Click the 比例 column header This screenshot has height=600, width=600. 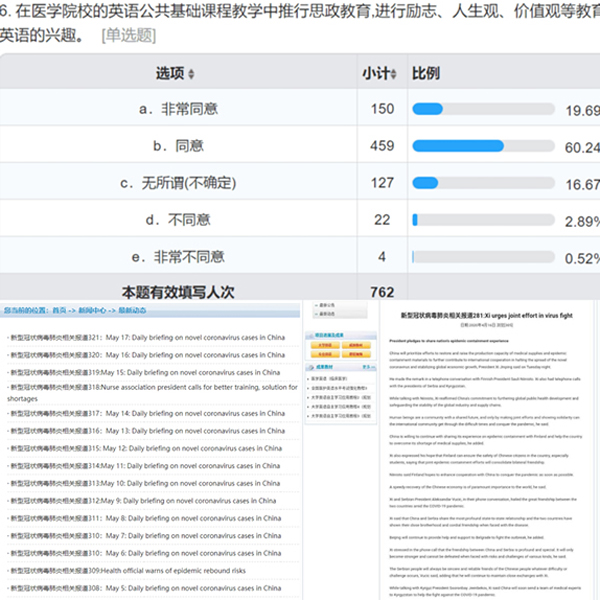click(427, 74)
